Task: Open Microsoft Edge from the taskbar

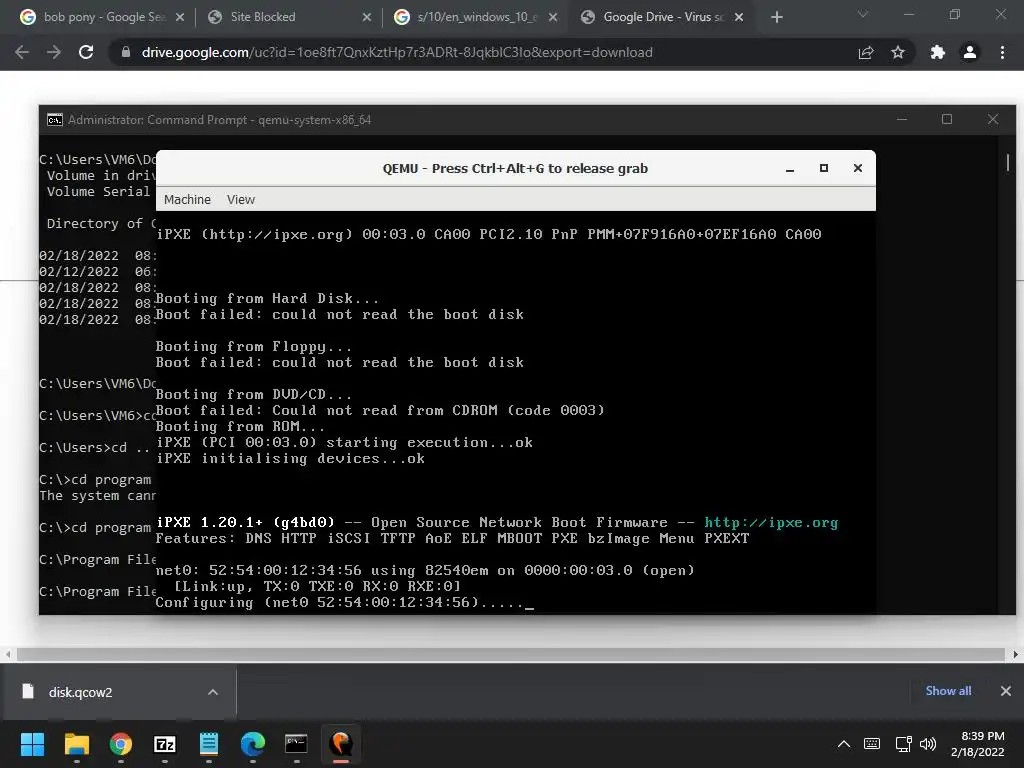Action: [x=253, y=744]
